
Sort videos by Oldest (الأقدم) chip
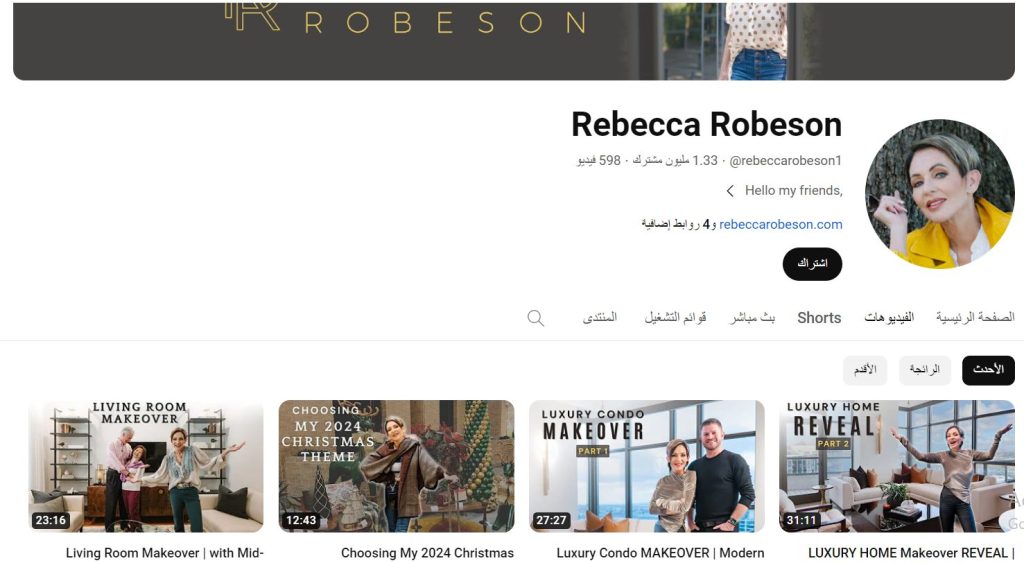[x=865, y=370]
